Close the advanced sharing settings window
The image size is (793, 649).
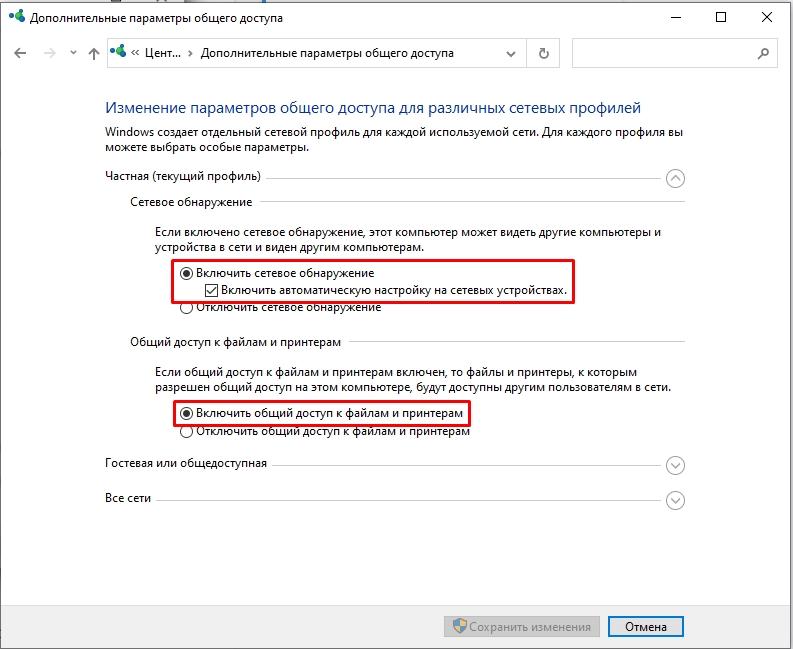[767, 17]
